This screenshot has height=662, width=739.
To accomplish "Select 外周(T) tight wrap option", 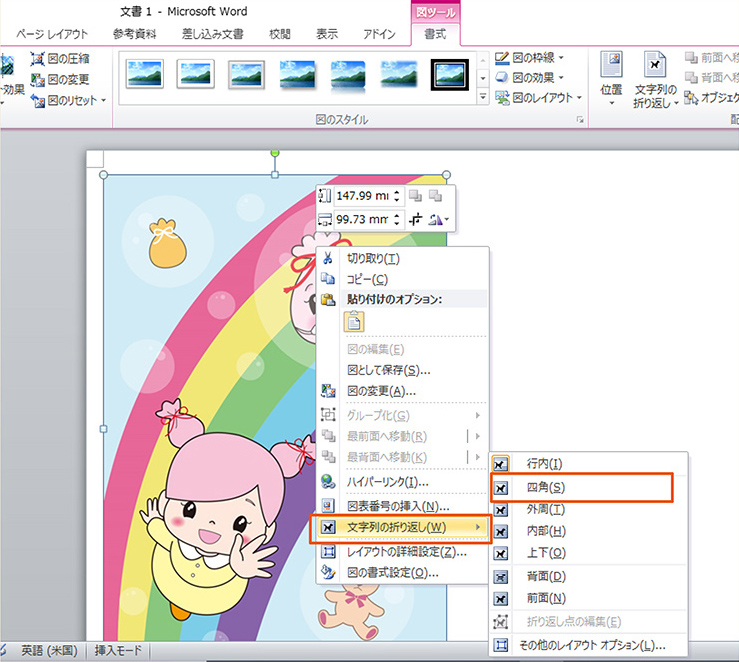I will [x=588, y=509].
